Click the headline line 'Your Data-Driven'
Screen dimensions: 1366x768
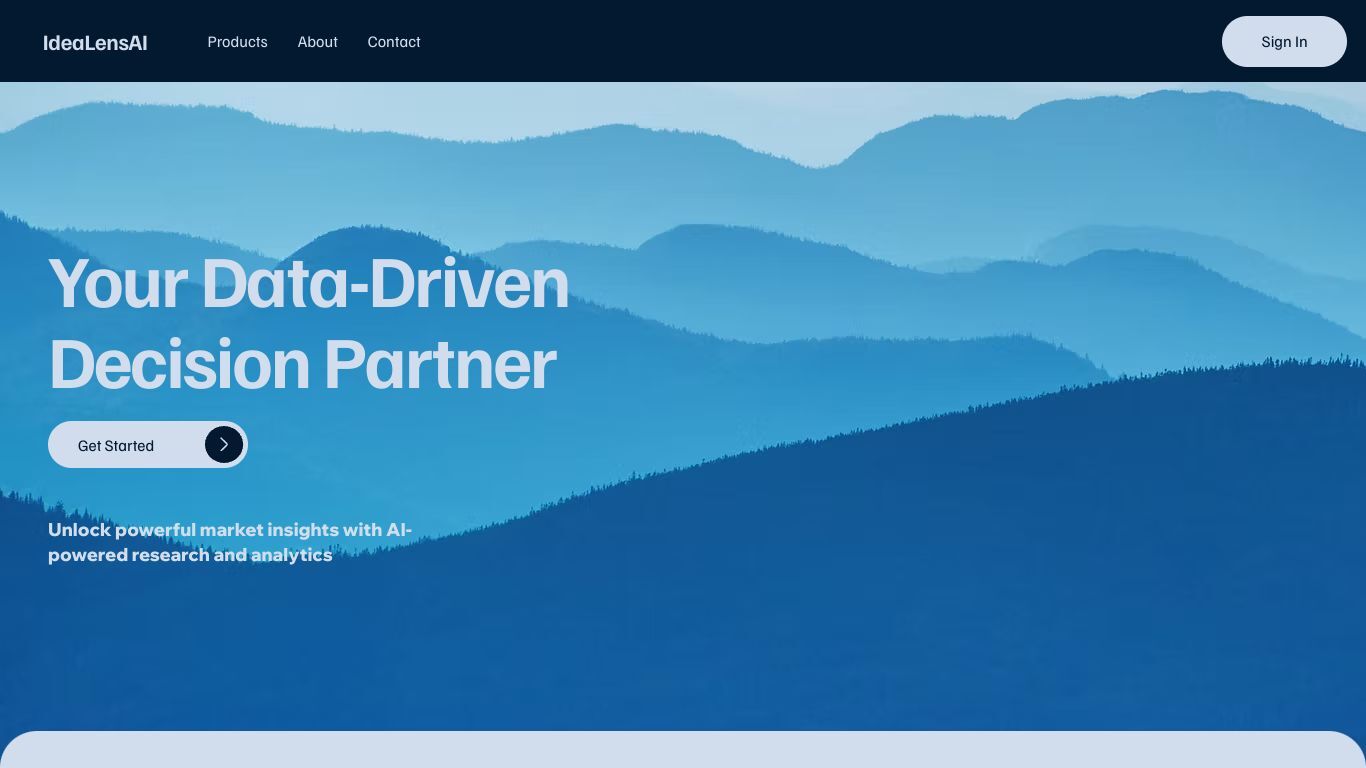[309, 283]
